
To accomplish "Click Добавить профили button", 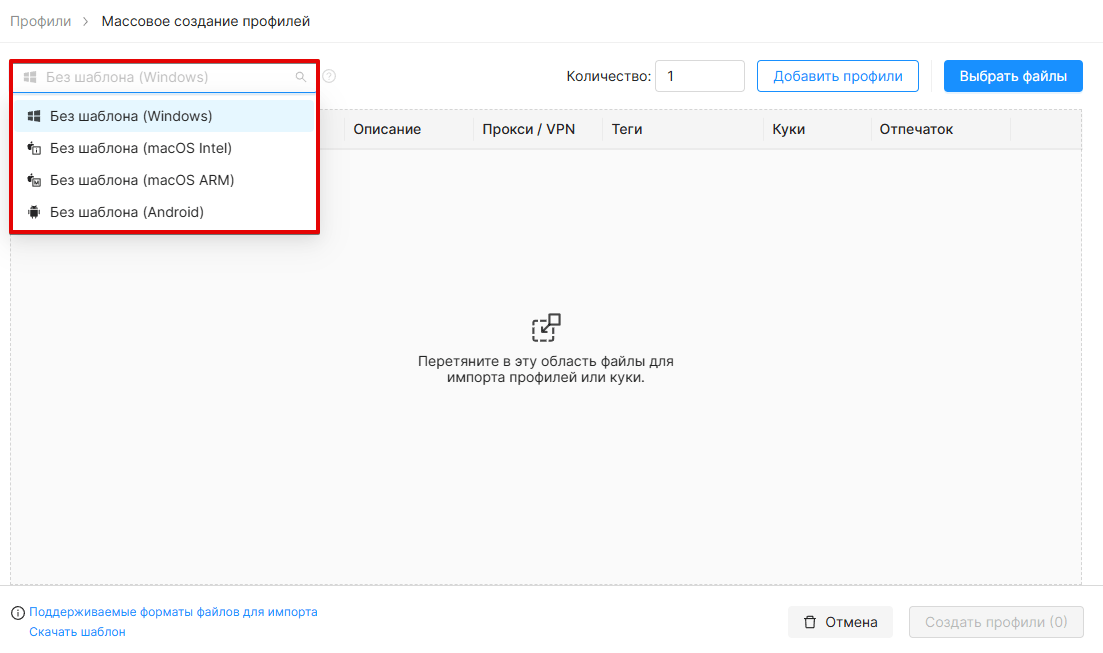I will (x=838, y=76).
